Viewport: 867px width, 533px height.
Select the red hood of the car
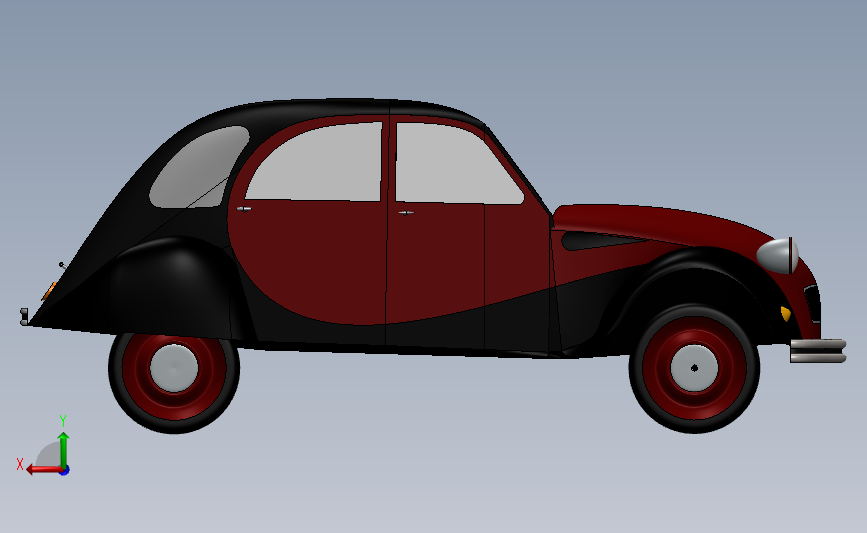[664, 222]
